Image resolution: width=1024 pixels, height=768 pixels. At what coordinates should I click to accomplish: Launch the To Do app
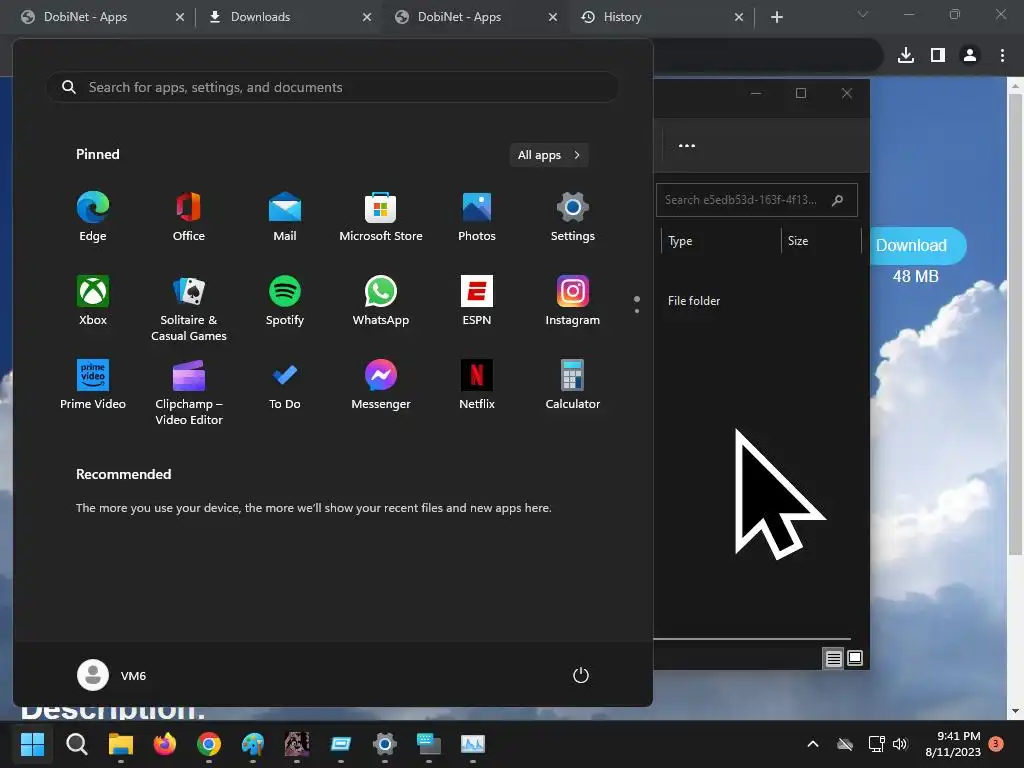(285, 385)
